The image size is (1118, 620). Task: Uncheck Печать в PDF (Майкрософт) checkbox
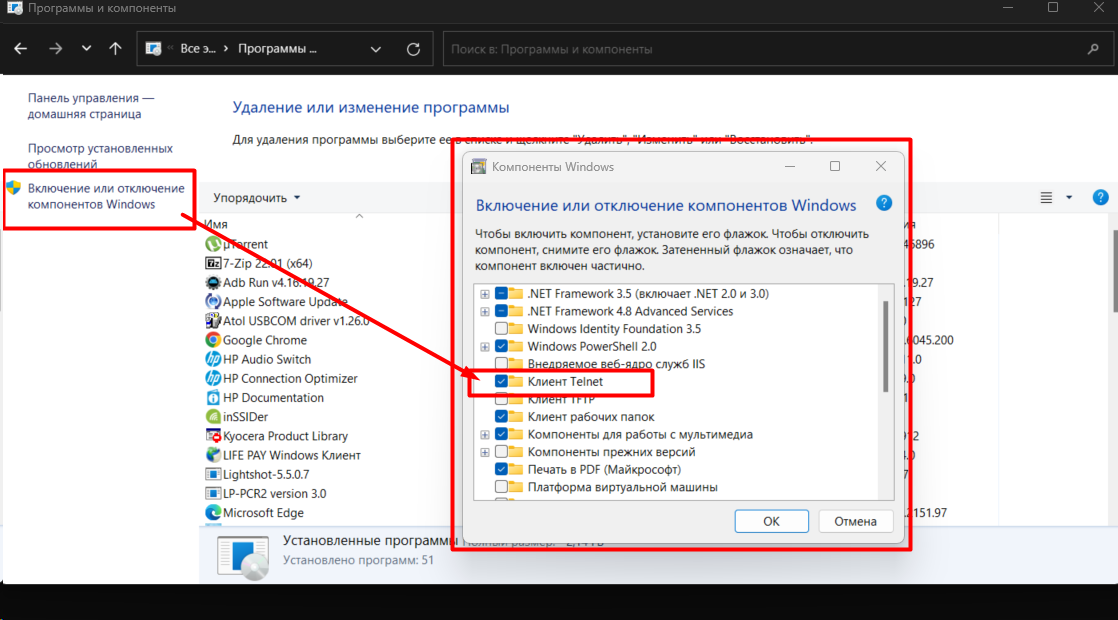(501, 469)
